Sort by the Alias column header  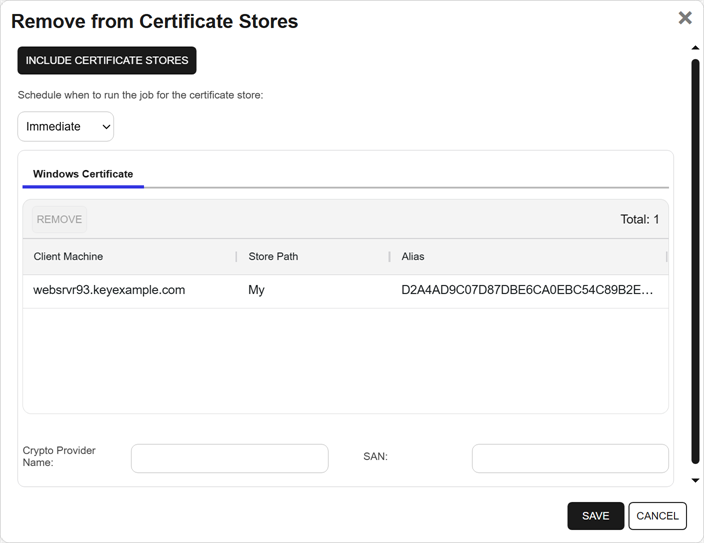coord(413,257)
